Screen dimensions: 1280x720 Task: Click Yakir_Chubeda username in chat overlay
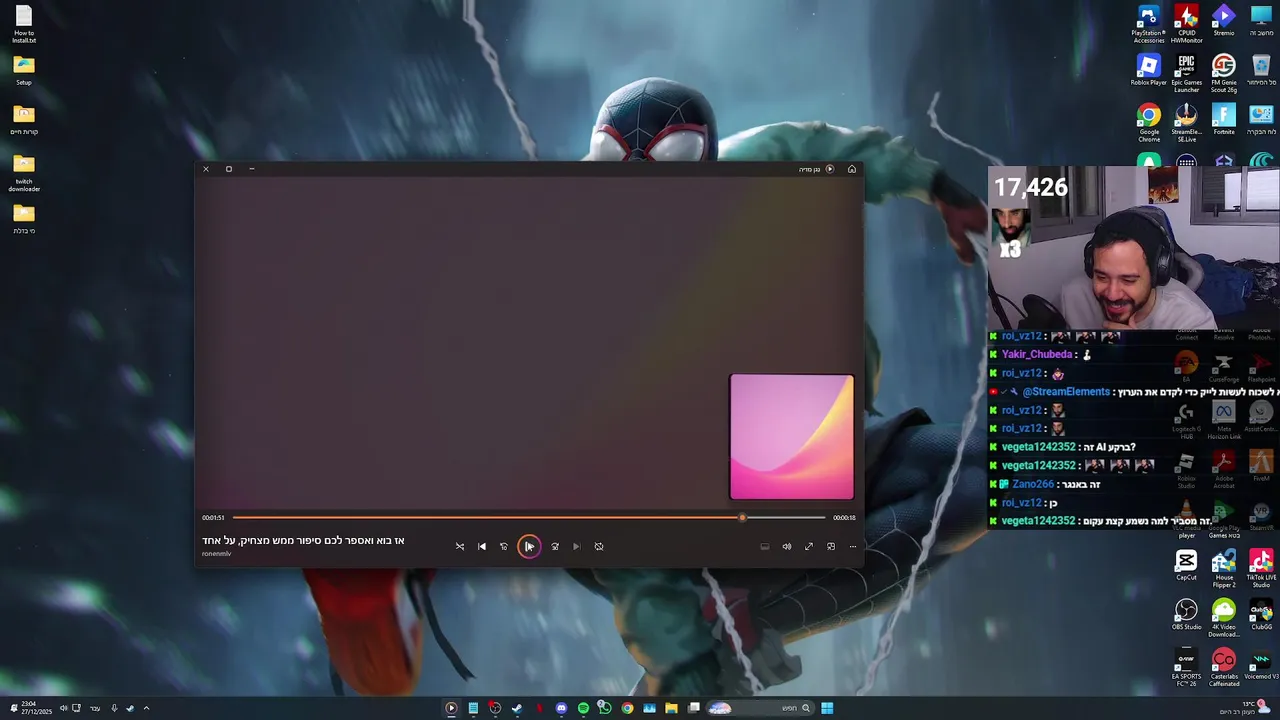(x=1038, y=354)
